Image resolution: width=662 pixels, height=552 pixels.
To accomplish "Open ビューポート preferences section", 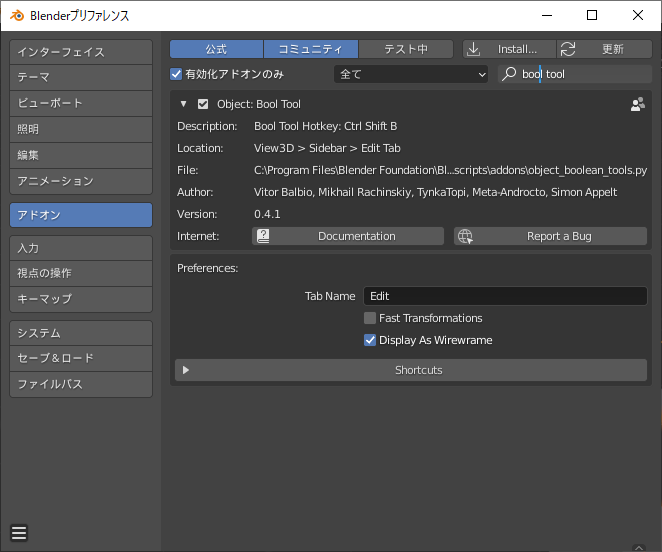I will pos(81,103).
